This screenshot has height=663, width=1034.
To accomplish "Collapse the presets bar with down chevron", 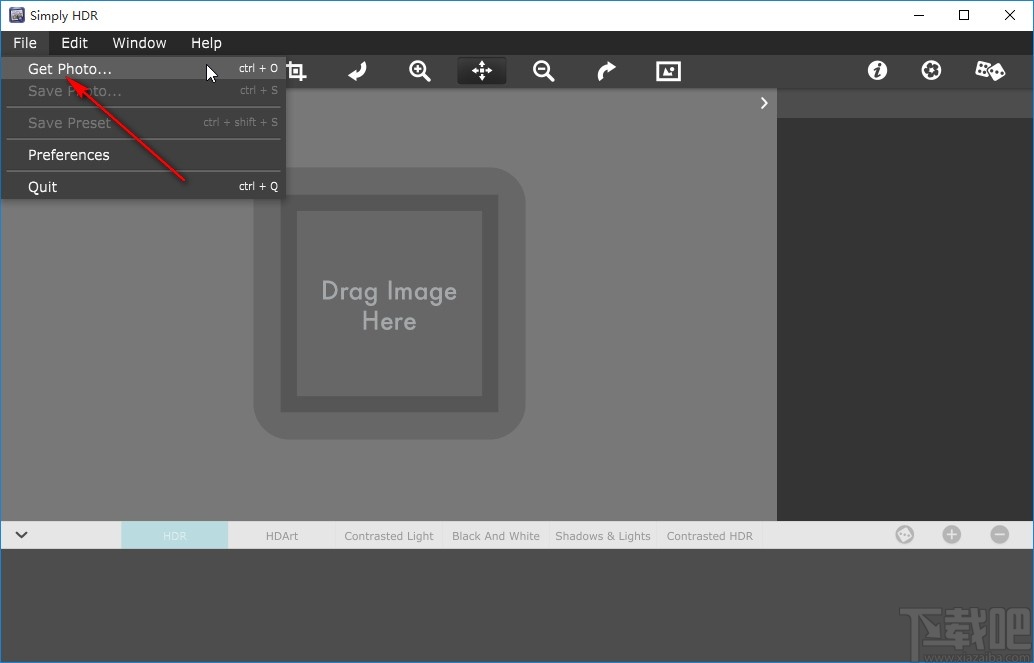I will pos(21,535).
